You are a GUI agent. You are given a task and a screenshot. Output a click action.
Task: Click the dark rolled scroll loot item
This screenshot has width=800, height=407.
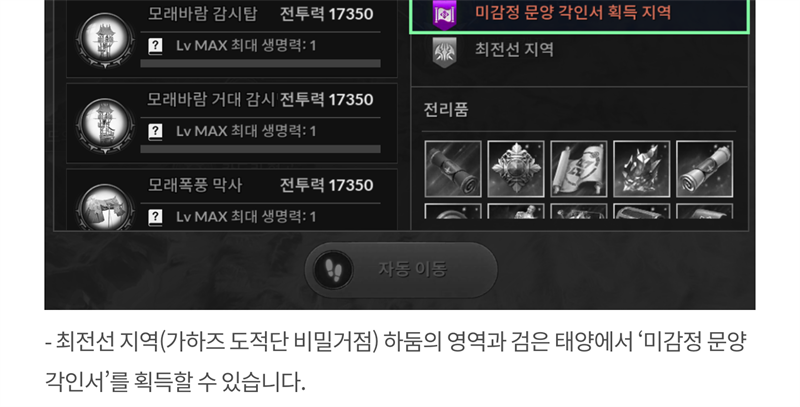[453, 169]
